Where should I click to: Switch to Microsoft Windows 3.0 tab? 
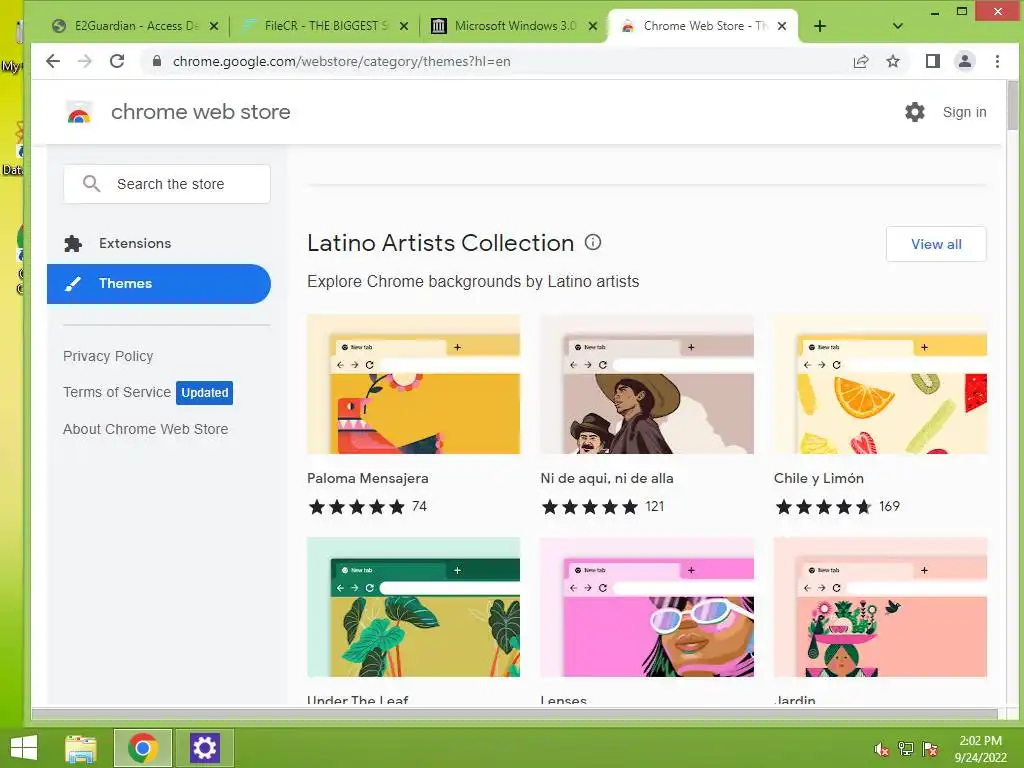point(513,26)
